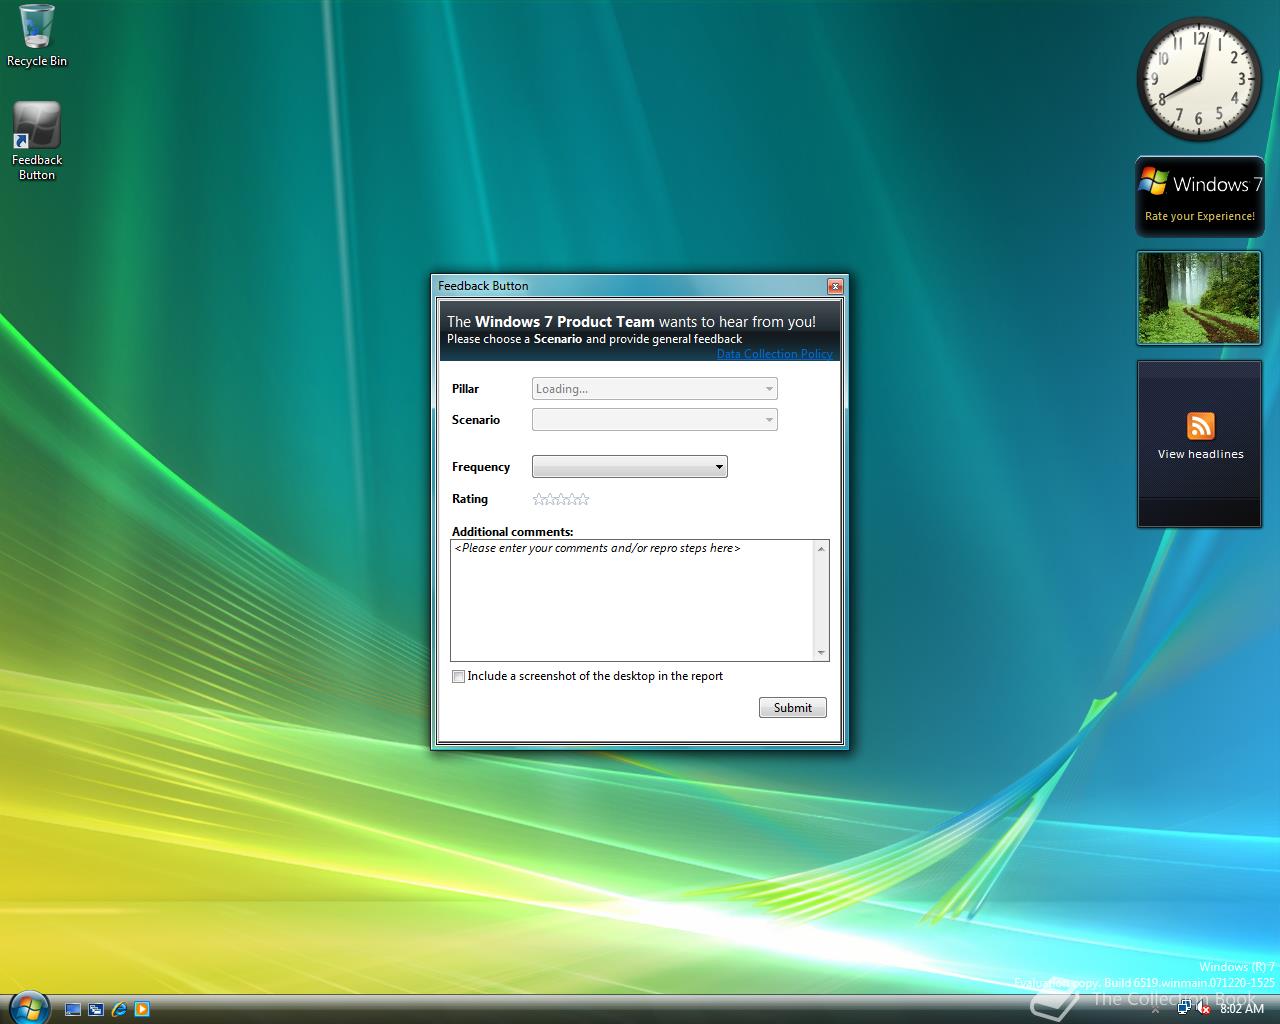This screenshot has height=1024, width=1280.
Task: Select the third rating star
Action: coord(561,499)
